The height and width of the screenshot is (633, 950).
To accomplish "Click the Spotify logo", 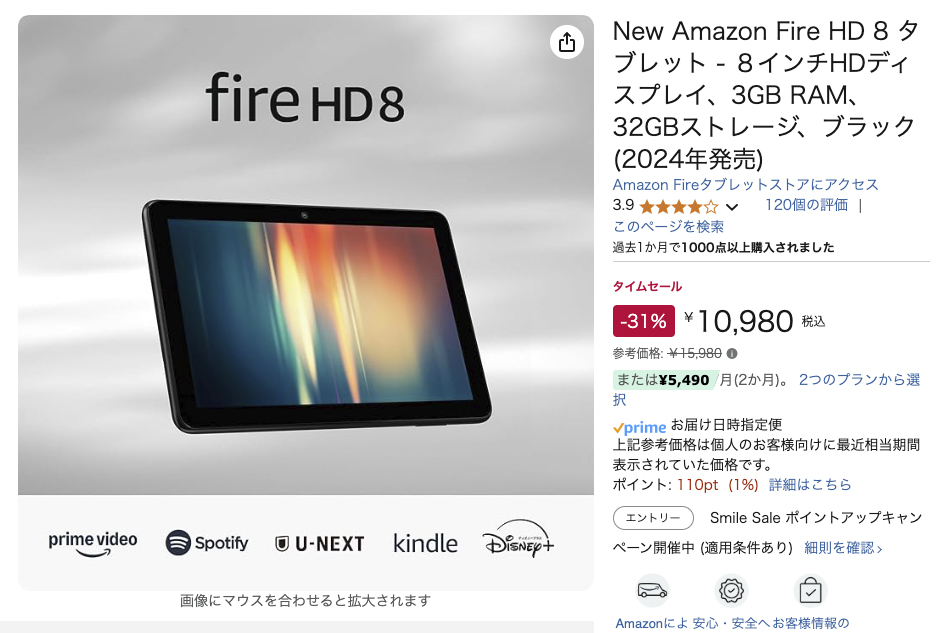I will click(207, 542).
